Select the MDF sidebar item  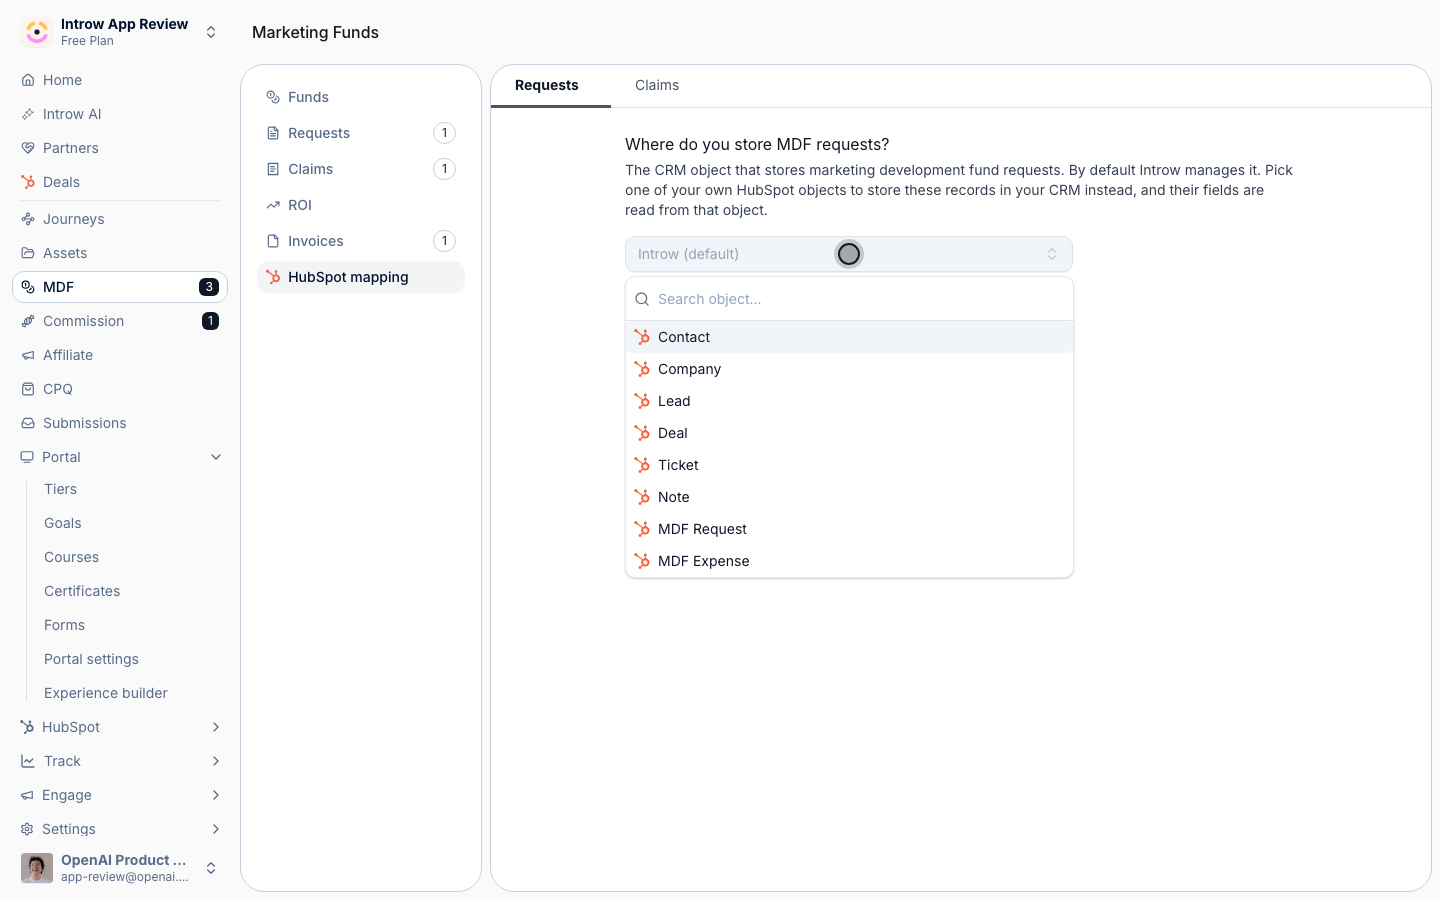click(120, 287)
